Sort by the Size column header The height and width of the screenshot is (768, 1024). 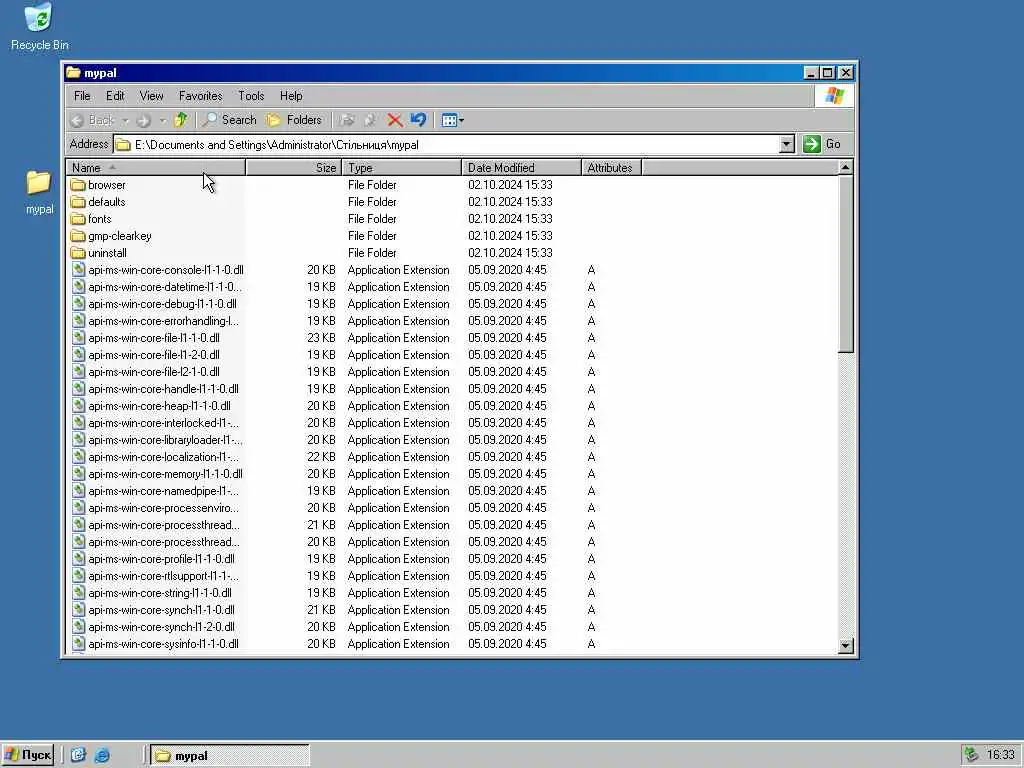point(294,168)
